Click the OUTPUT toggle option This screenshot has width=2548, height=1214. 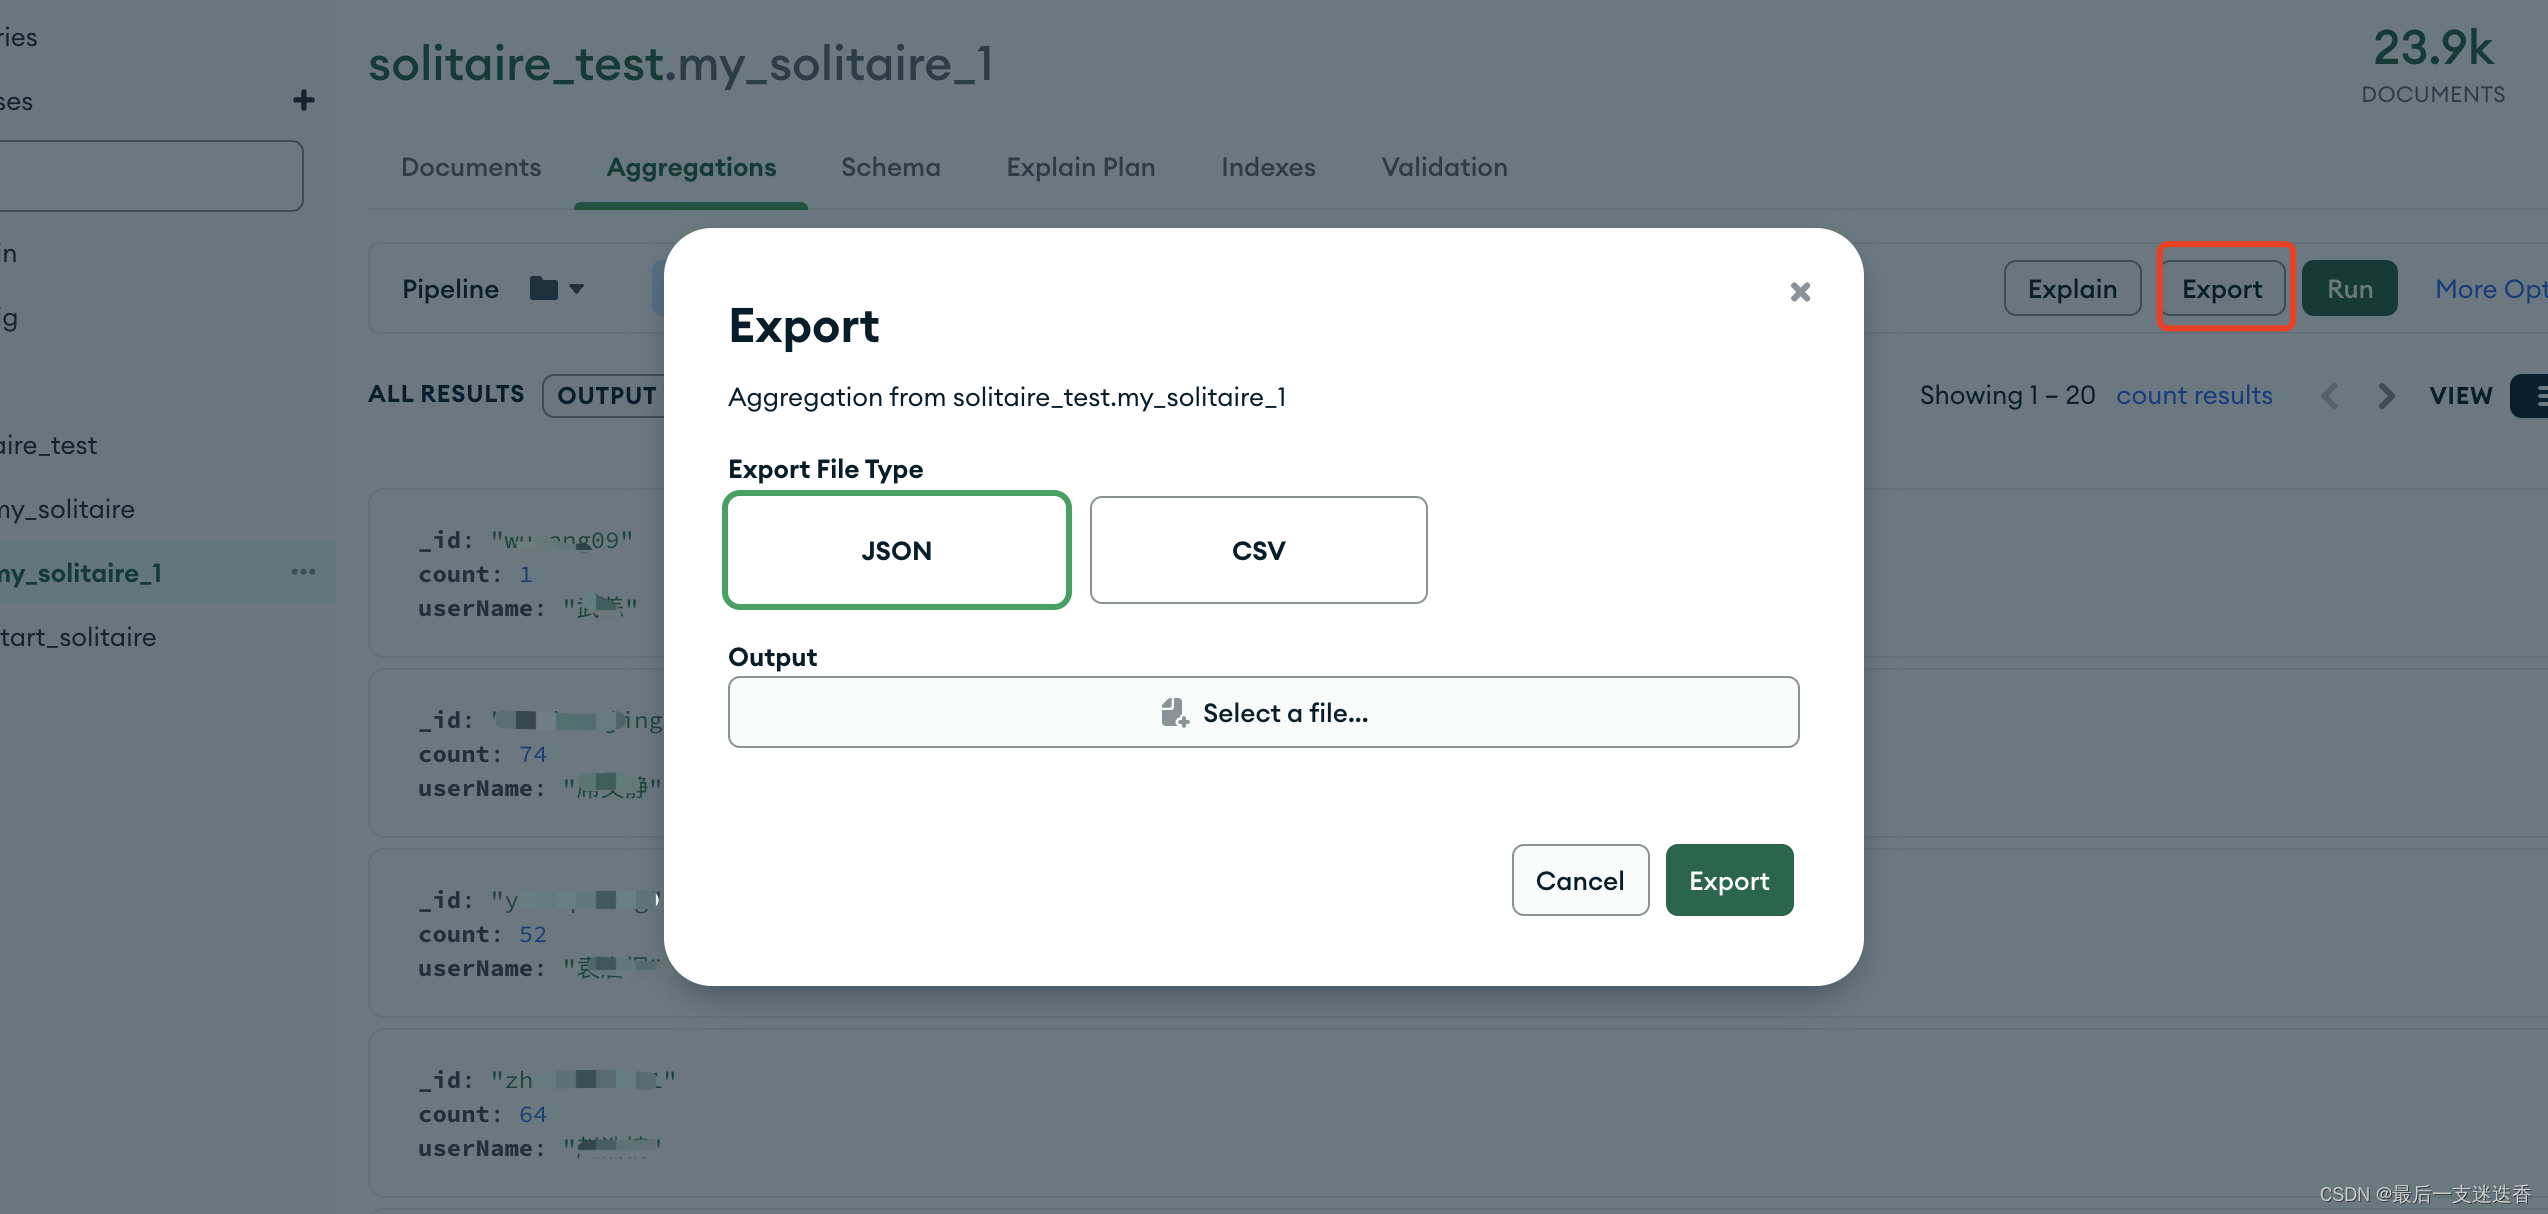click(x=606, y=395)
